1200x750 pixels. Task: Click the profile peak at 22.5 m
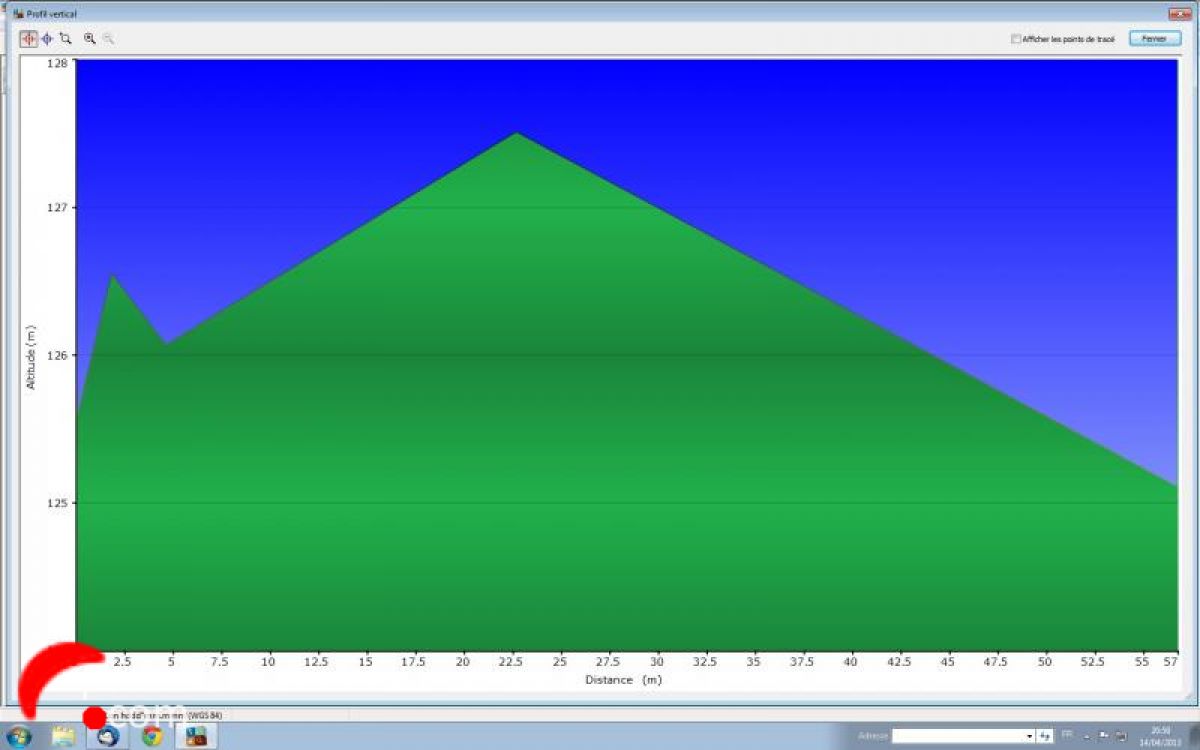pos(516,133)
